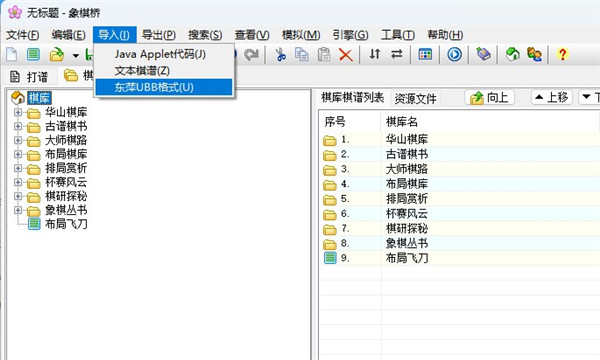Viewport: 600px width, 360px height.
Task: Switch to the 棋库棋谱列表 tab
Action: click(352, 98)
